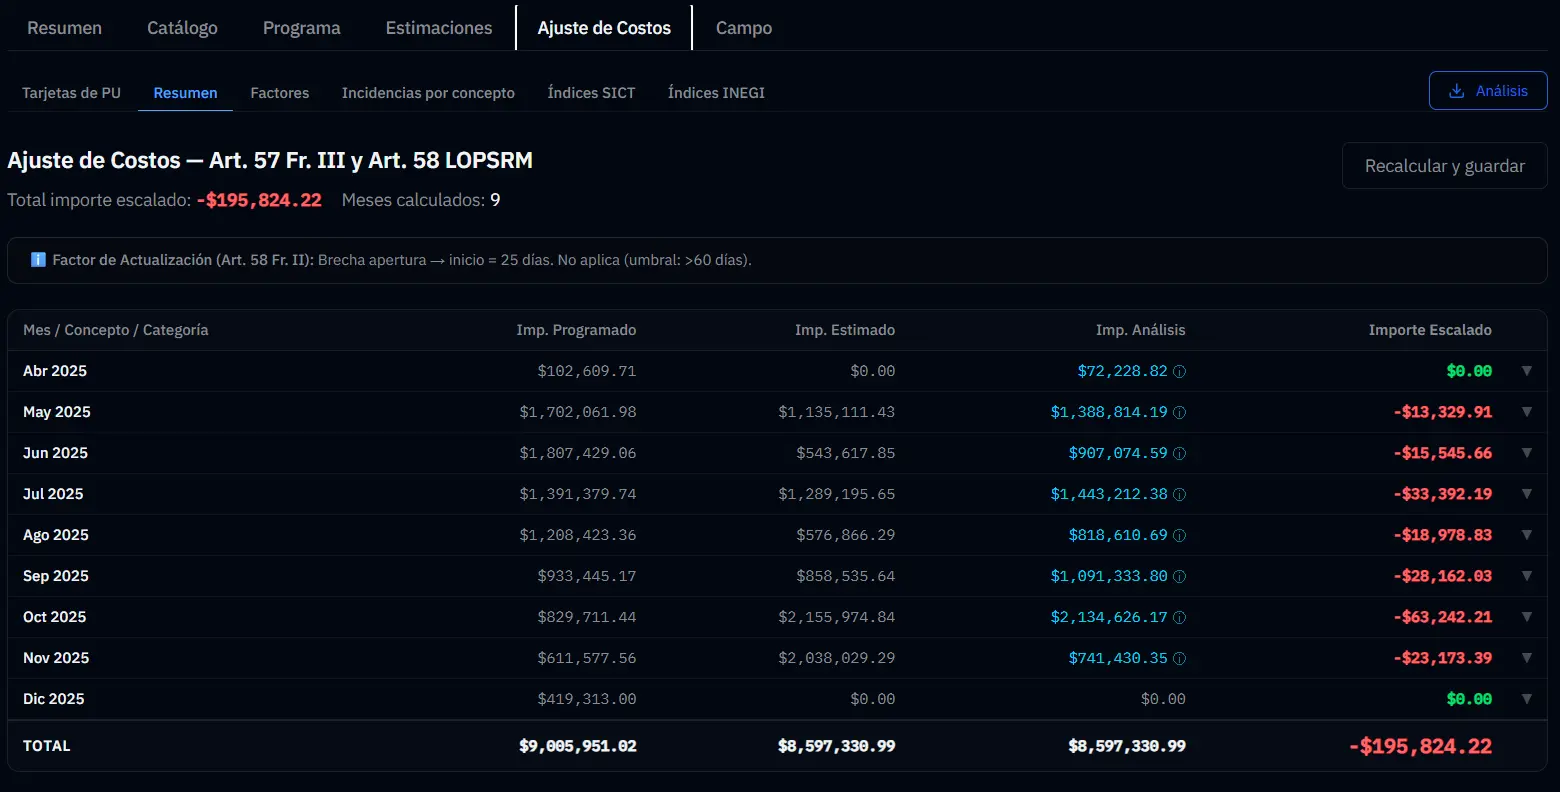Expand the Dic 2025 row arrow

click(x=1526, y=699)
